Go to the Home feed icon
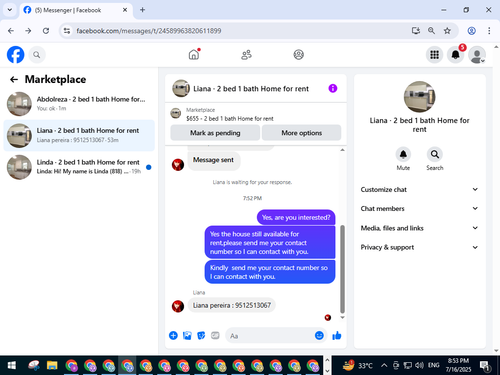The image size is (500, 375). coord(194,54)
